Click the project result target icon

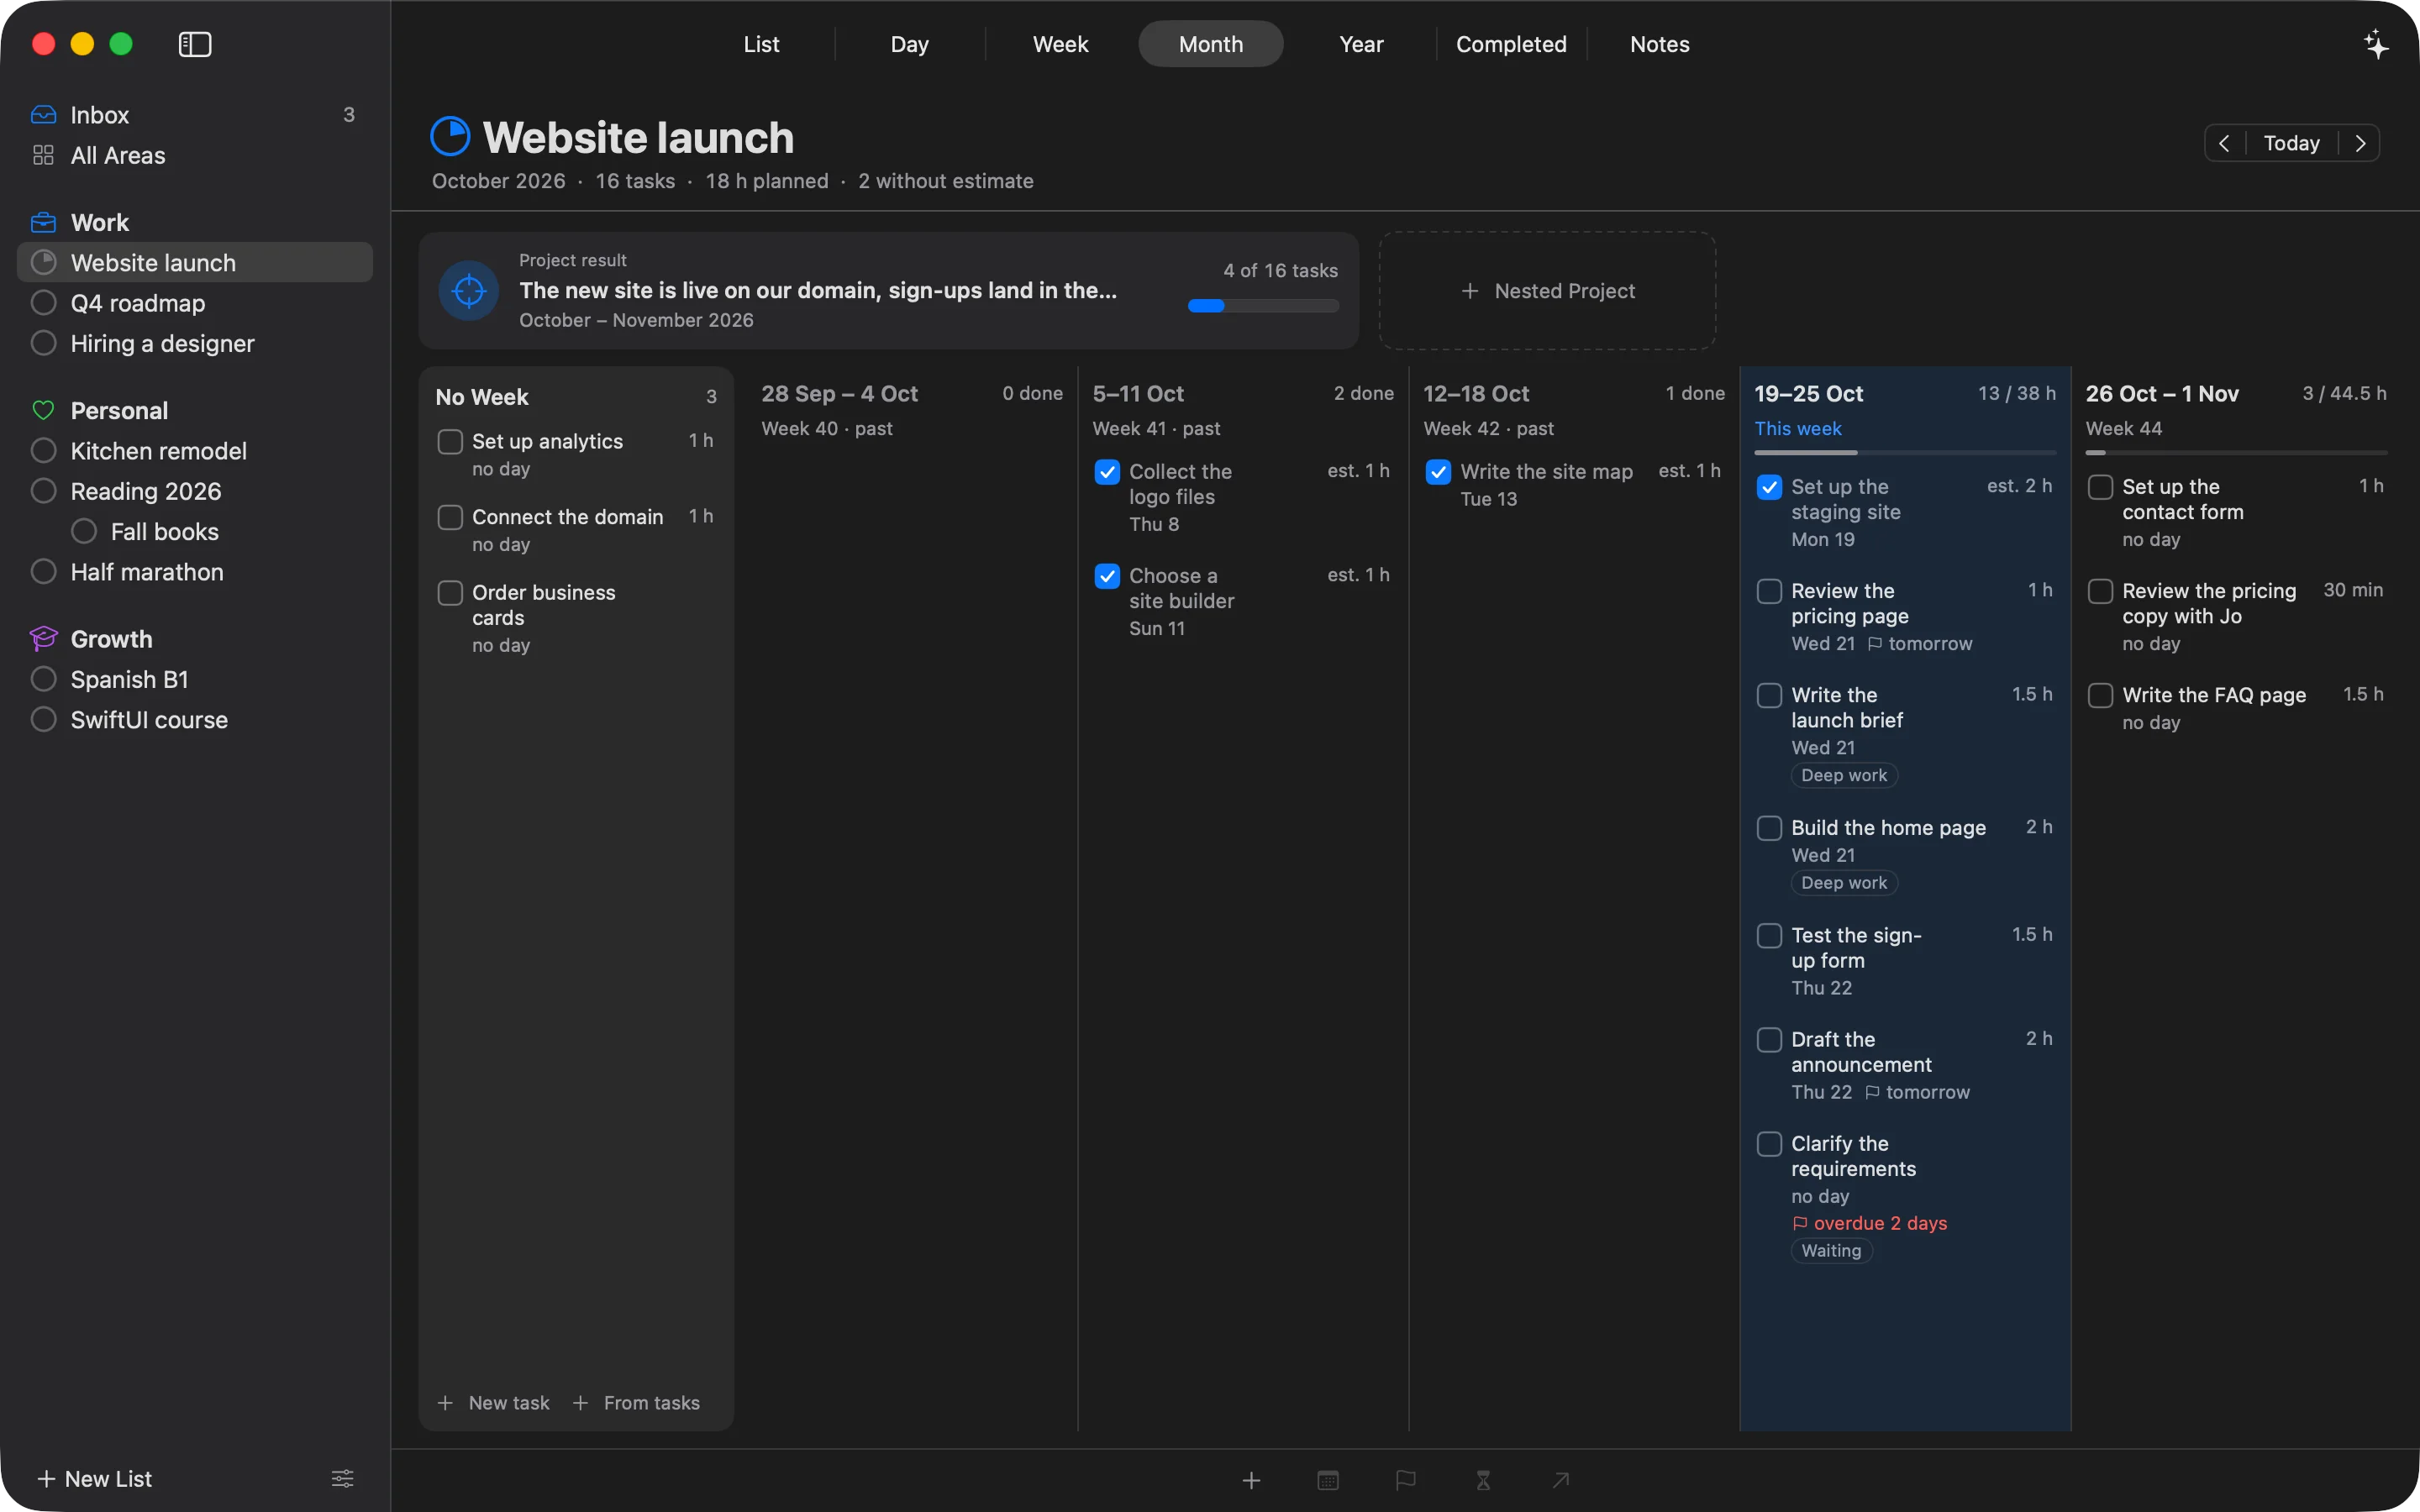point(469,291)
